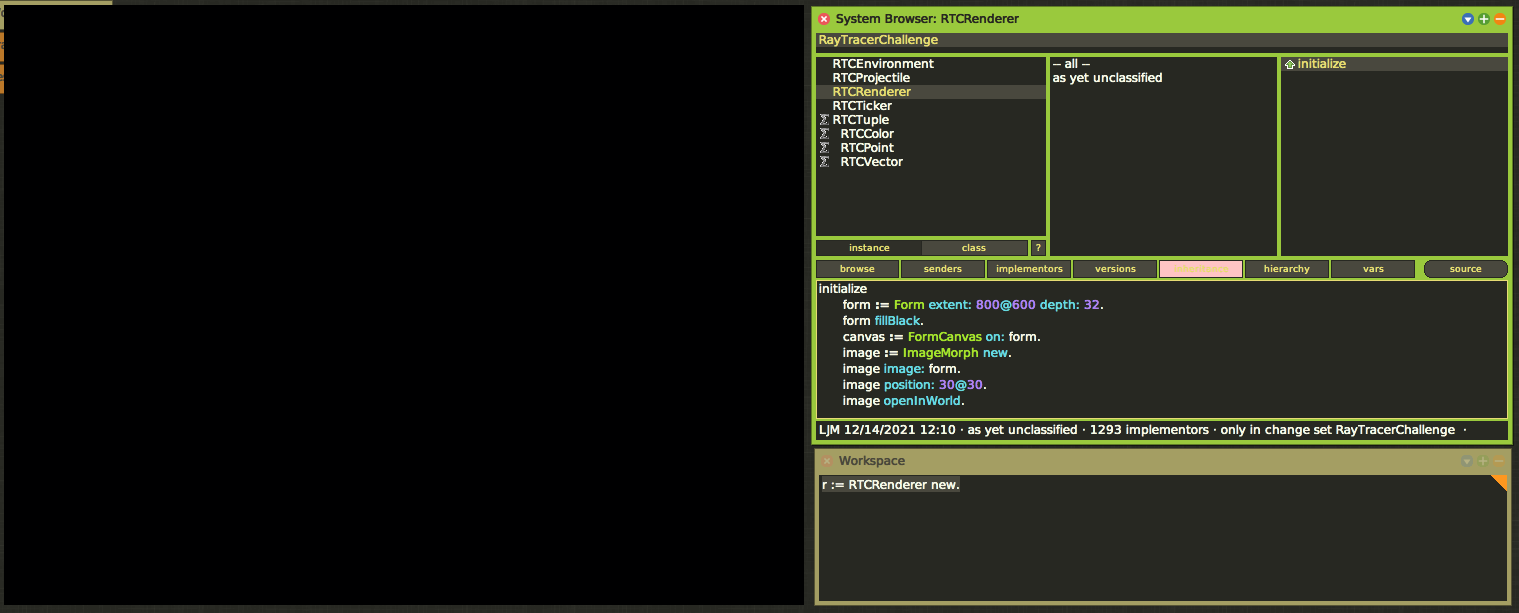Select 'as yet unclassified' protocol
Screen dimensions: 1519x613
point(1164,78)
